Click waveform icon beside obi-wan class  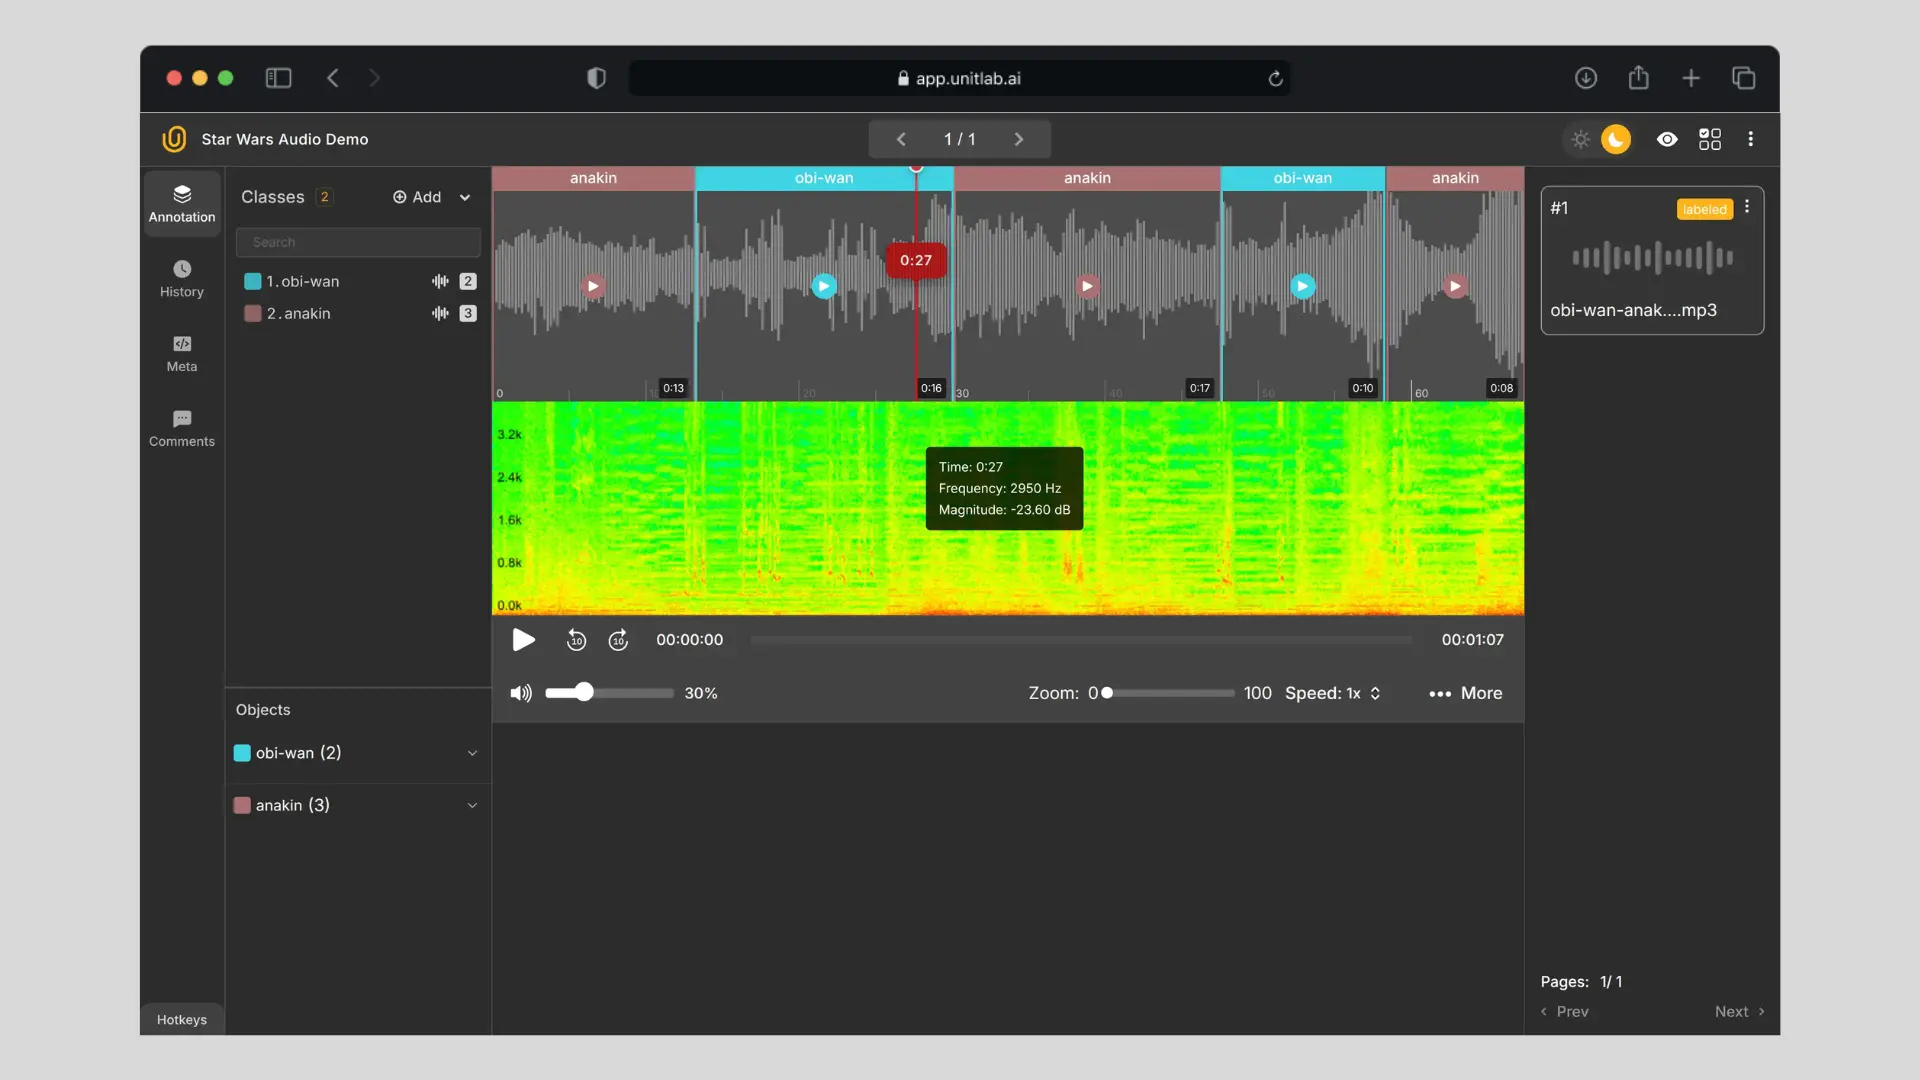coord(440,281)
